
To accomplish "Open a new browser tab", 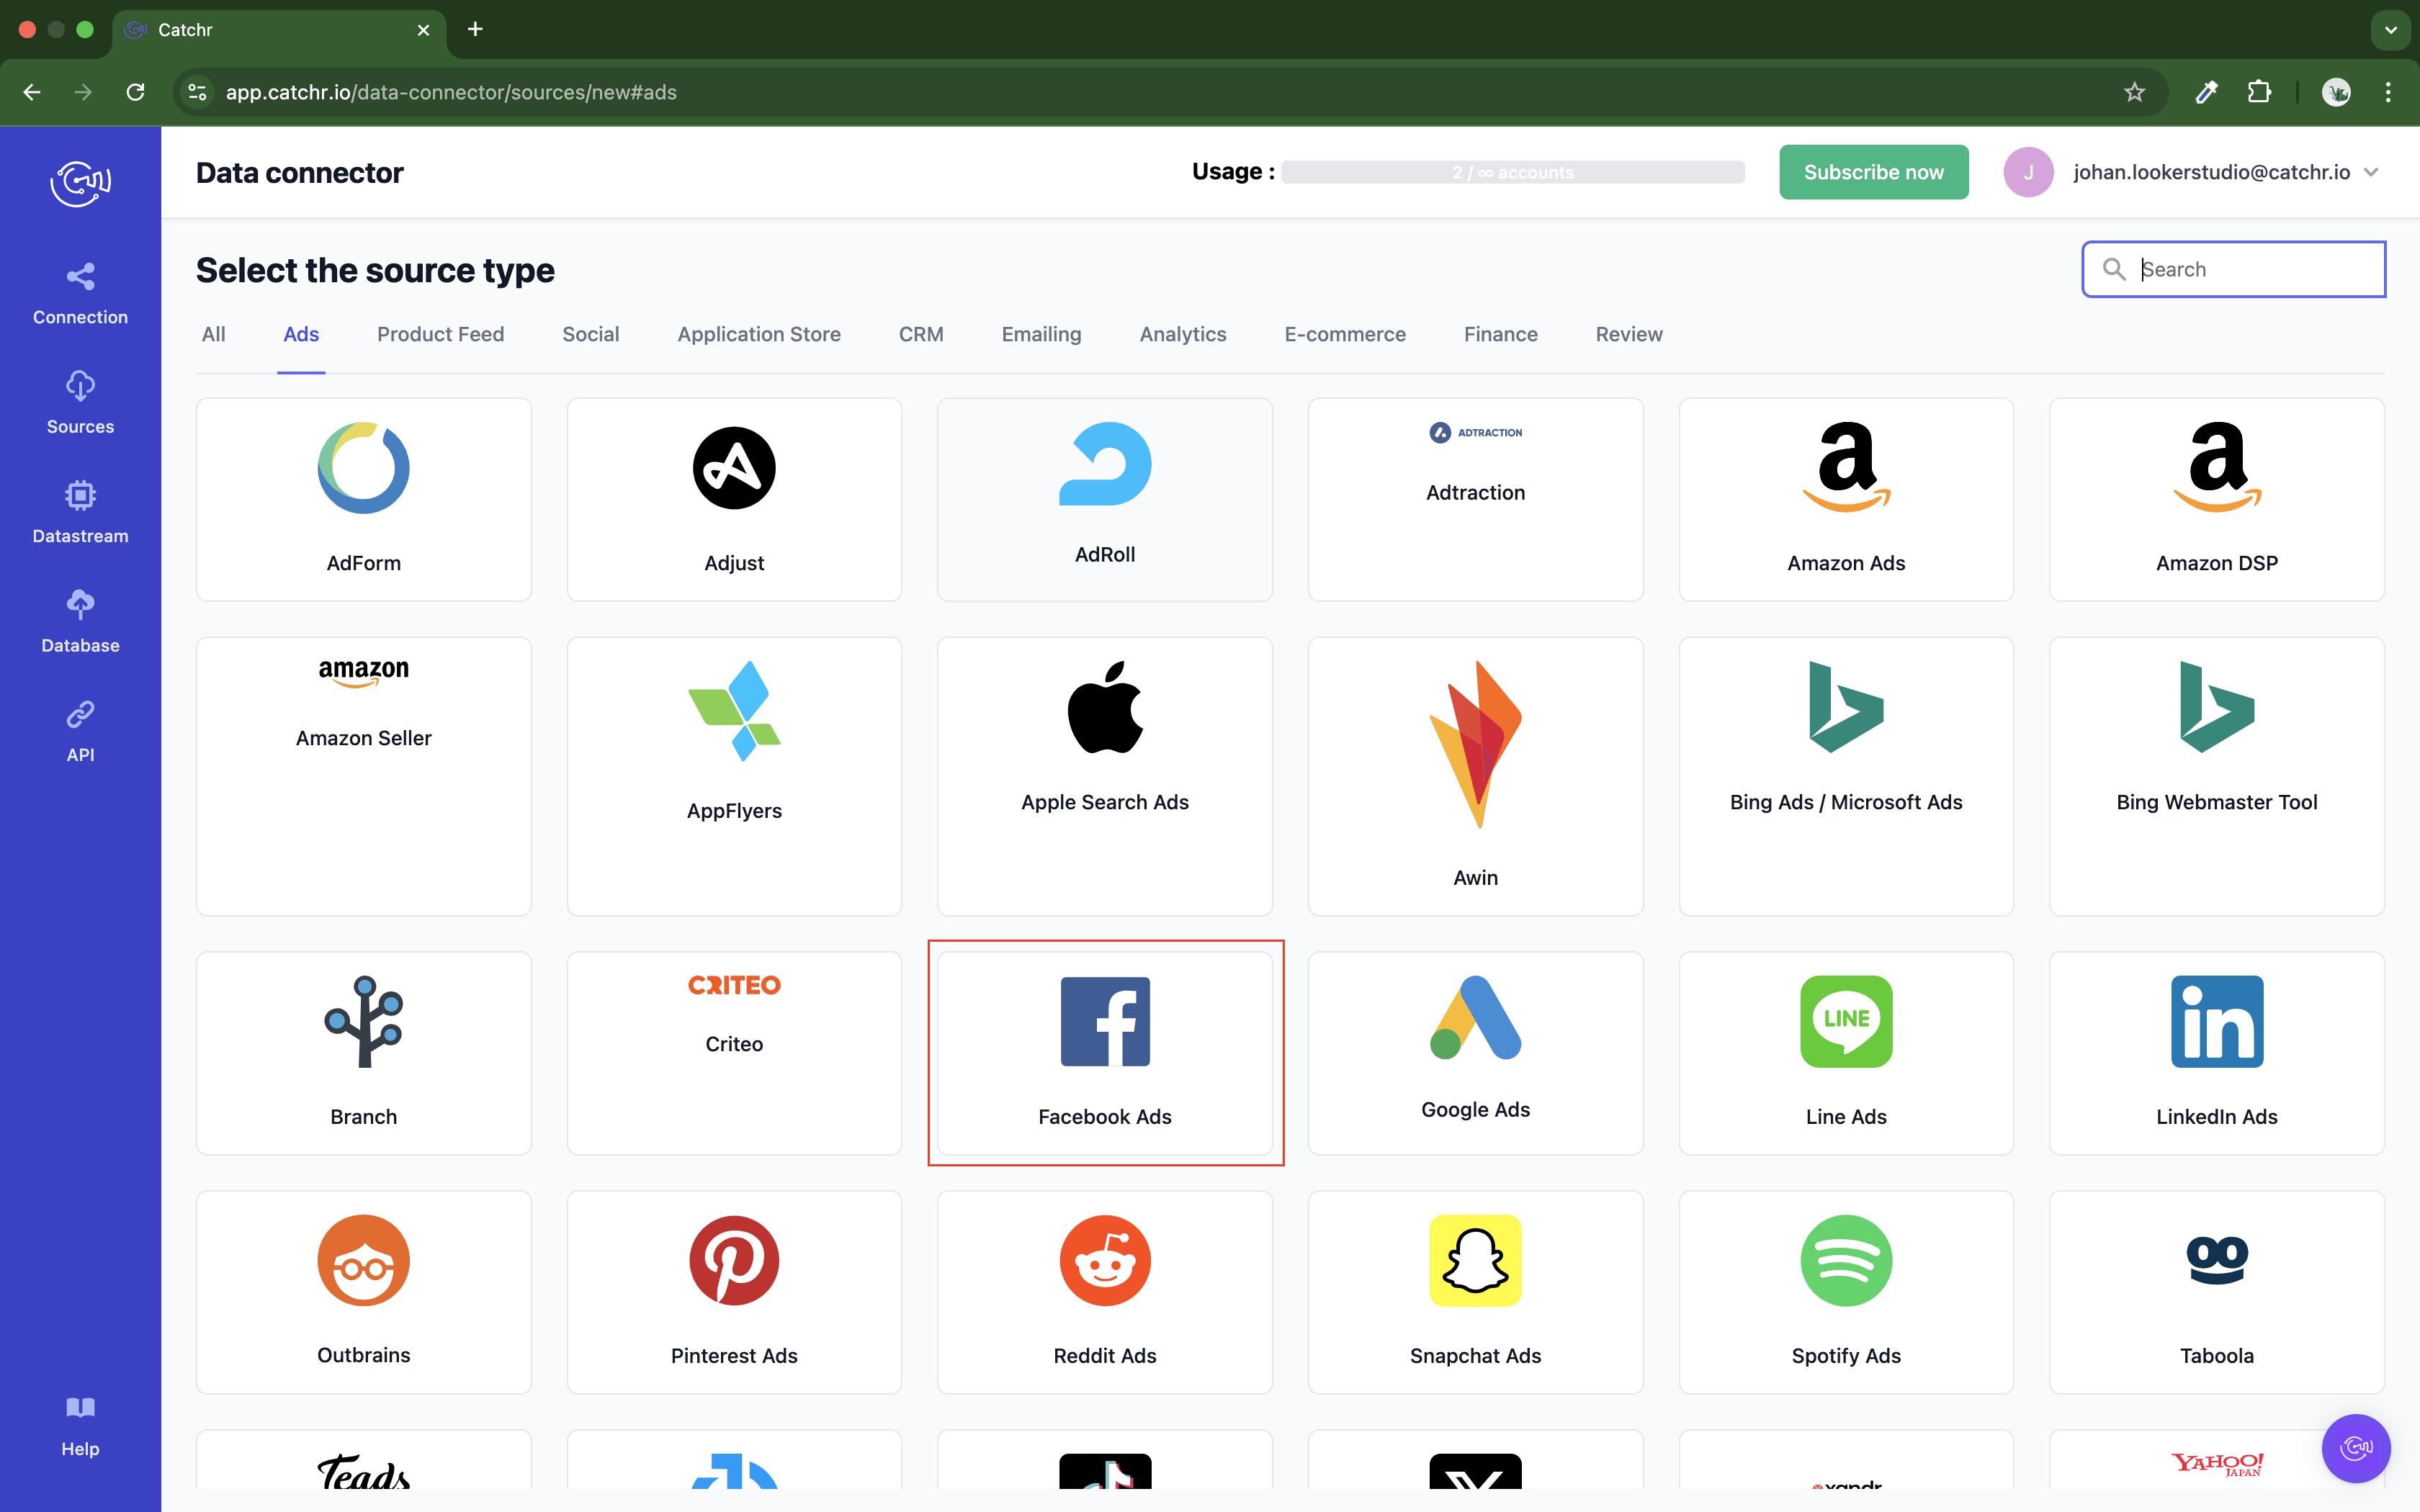I will click(x=475, y=29).
